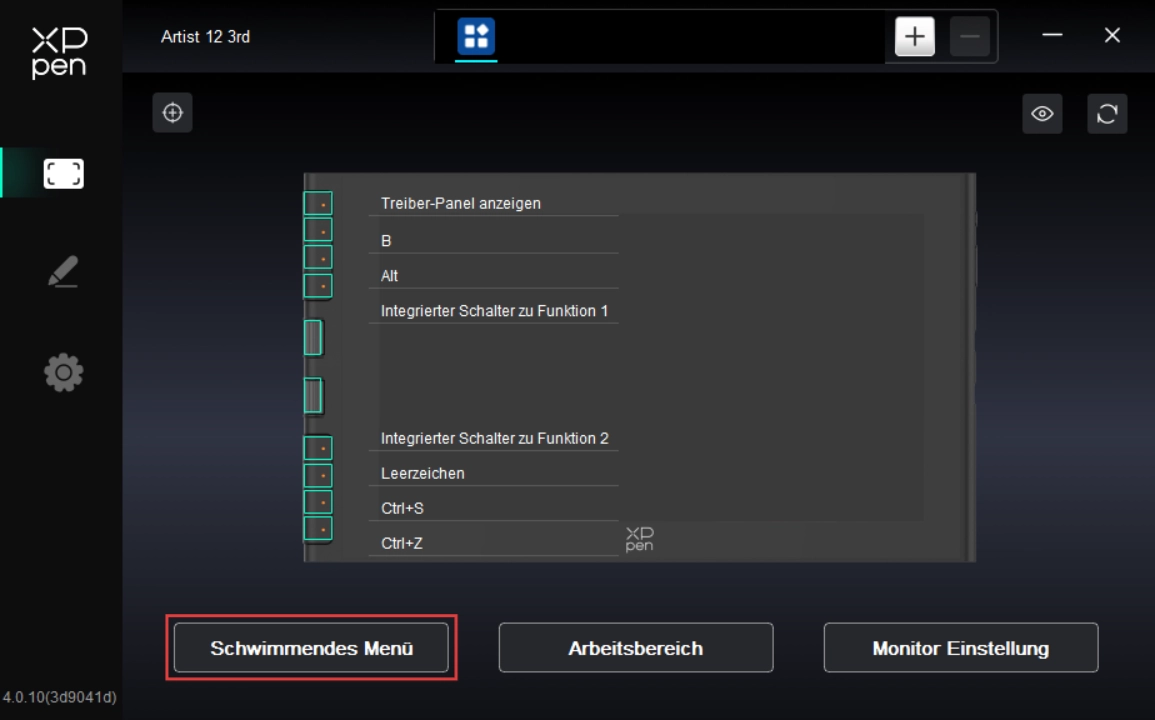Screen dimensions: 1155x720
Task: Click the XP-Pen logo
Action: click(60, 53)
